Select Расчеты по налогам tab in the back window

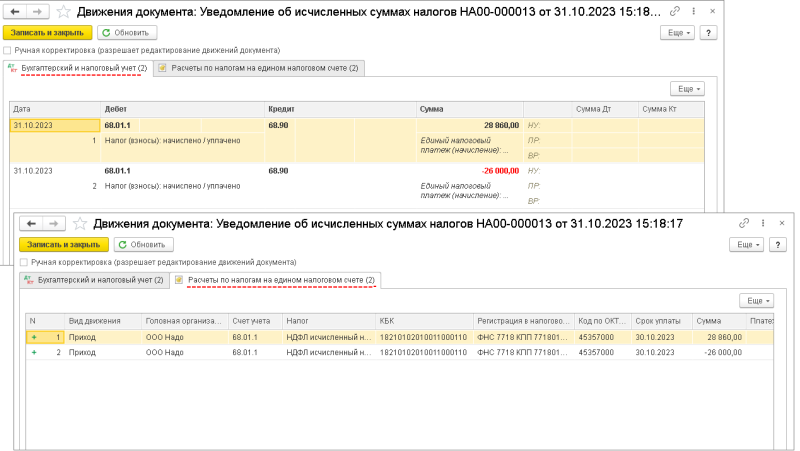click(x=259, y=68)
